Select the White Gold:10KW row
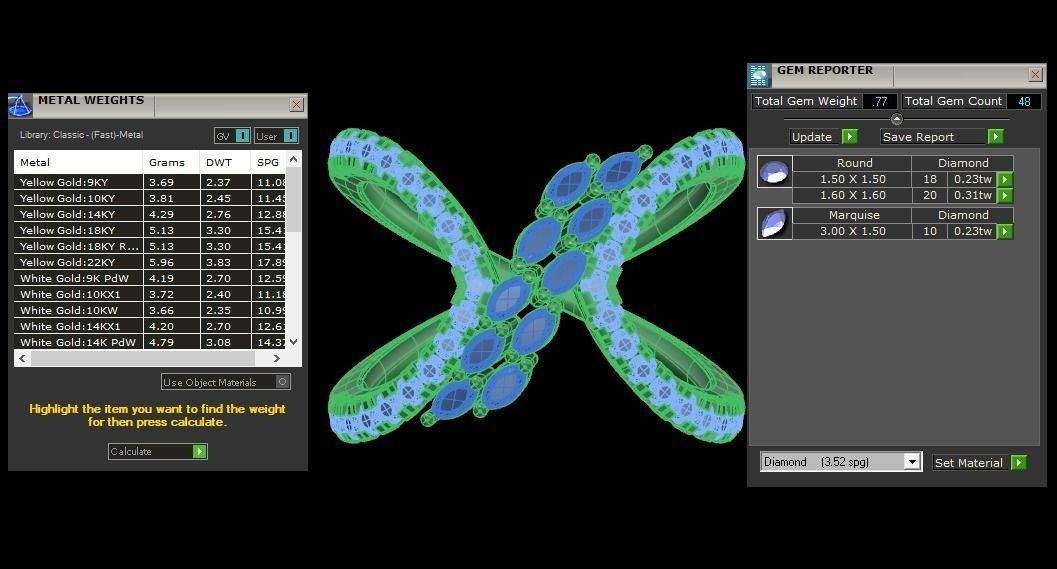The image size is (1057, 569). pyautogui.click(x=150, y=310)
